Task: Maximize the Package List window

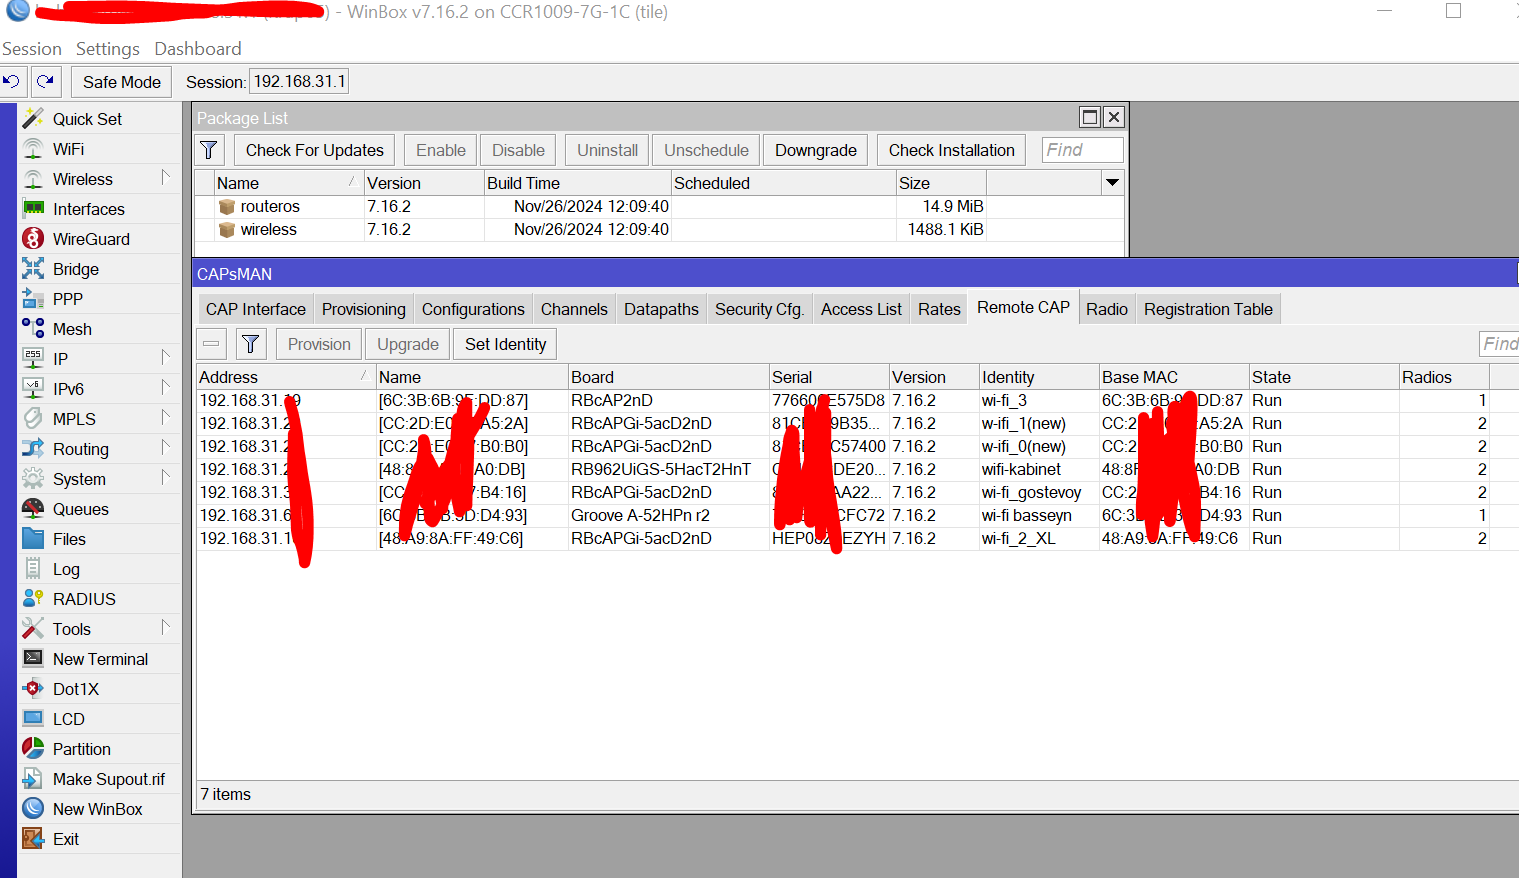Action: 1090,117
